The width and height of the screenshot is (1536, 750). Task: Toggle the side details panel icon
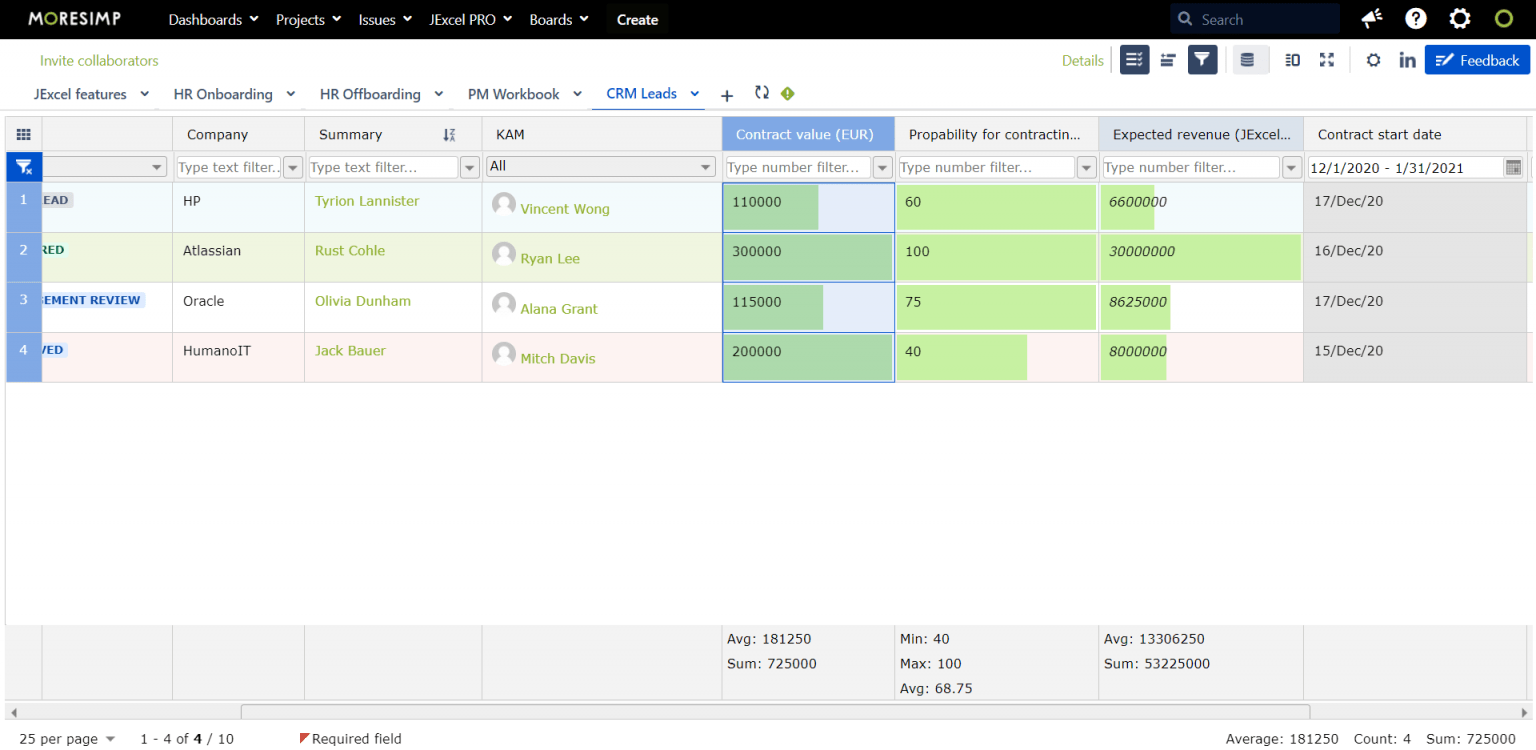[1292, 60]
